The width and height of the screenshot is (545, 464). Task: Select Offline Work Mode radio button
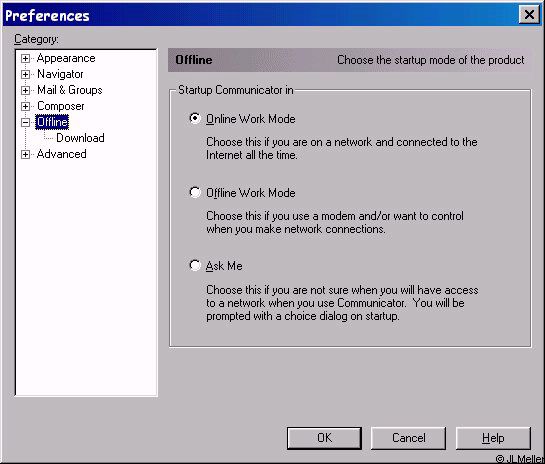[x=195, y=192]
